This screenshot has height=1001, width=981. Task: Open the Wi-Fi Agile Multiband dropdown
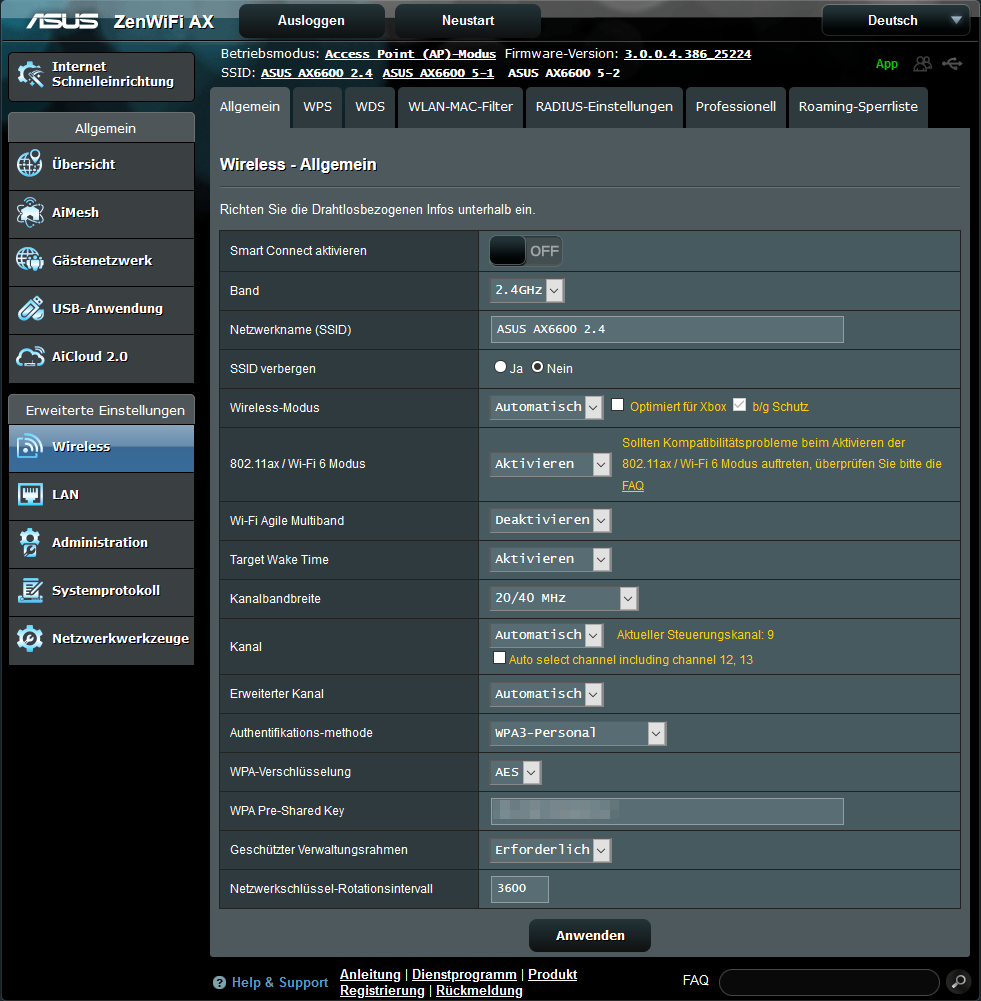click(x=551, y=520)
